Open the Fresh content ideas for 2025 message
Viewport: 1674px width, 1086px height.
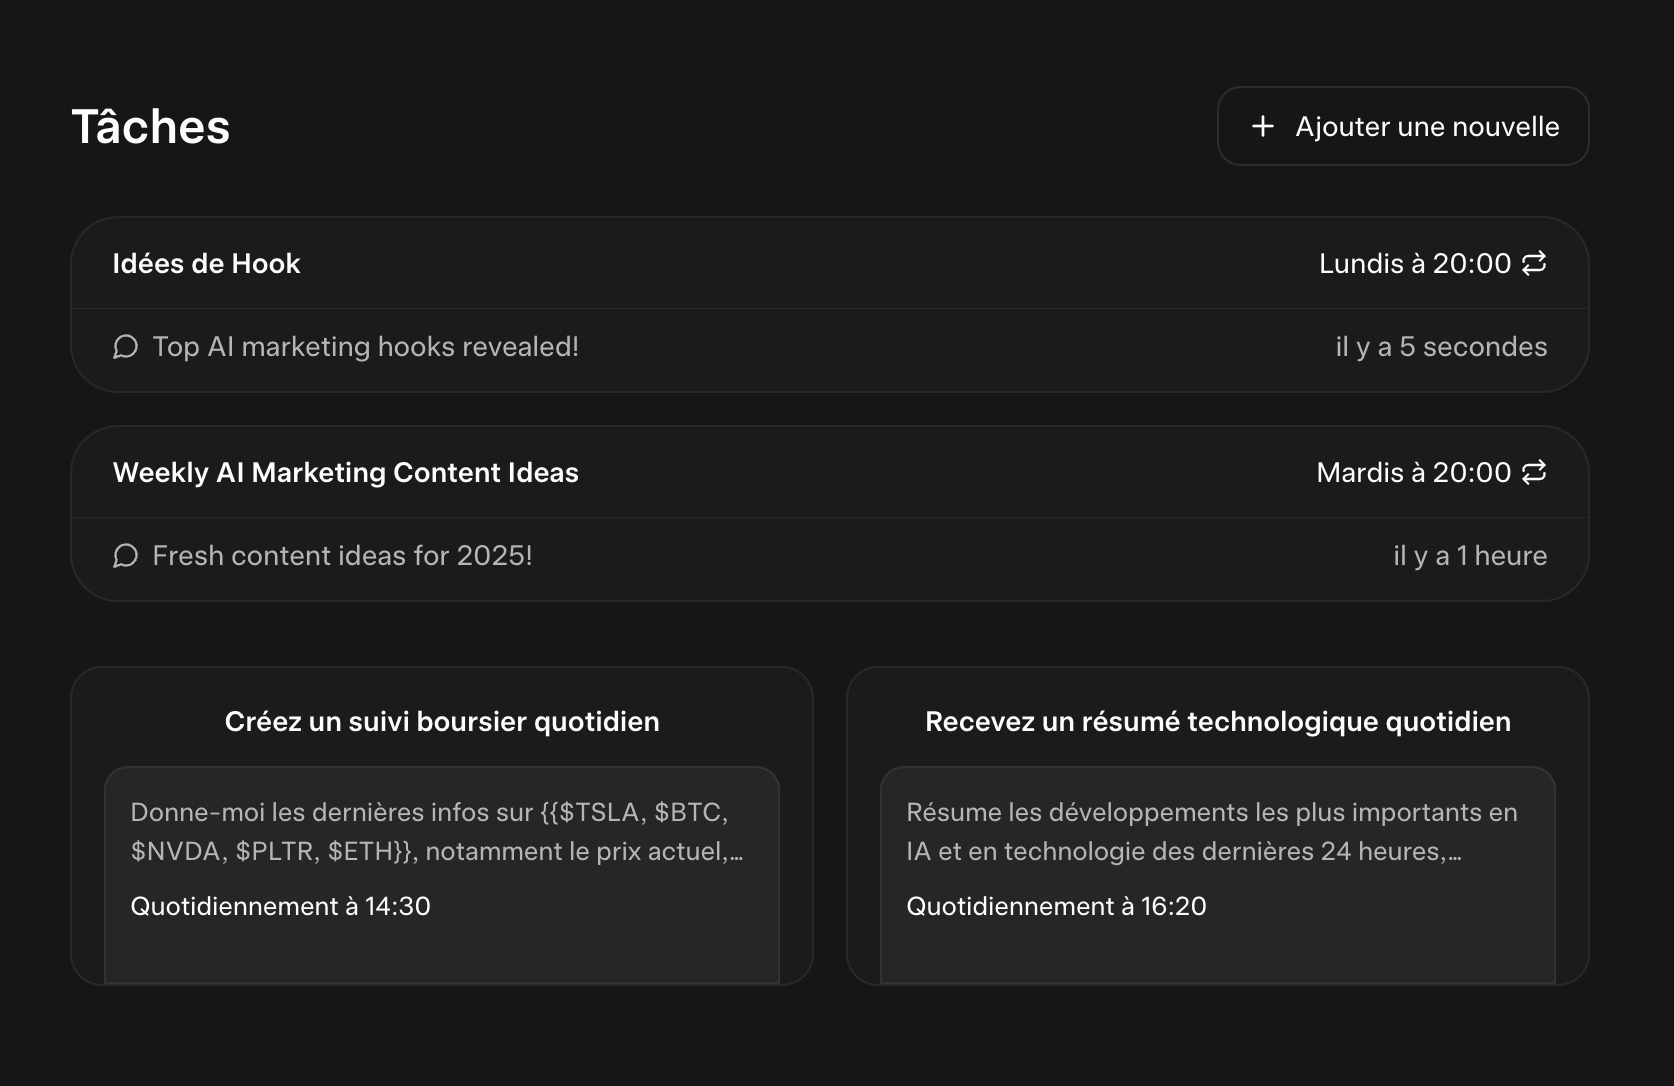point(342,556)
